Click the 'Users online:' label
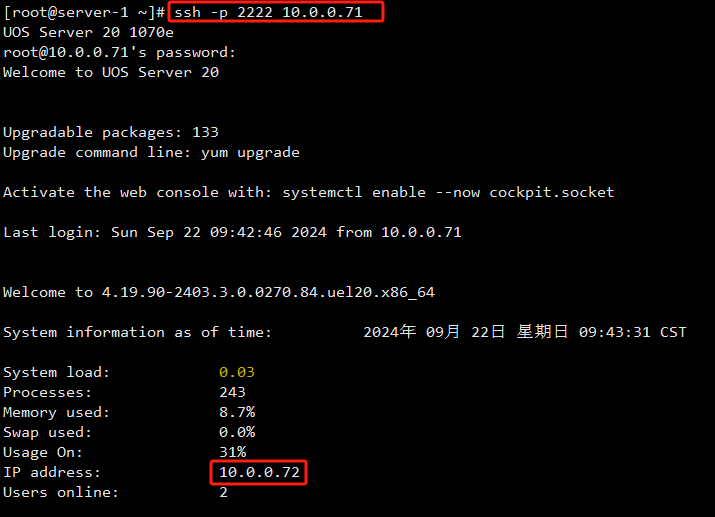715x517 pixels. click(x=61, y=492)
